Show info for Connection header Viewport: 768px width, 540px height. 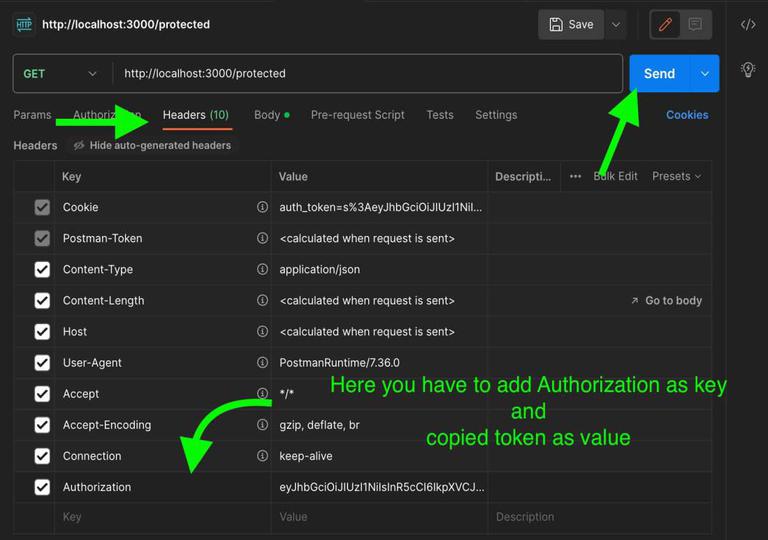[x=263, y=456]
